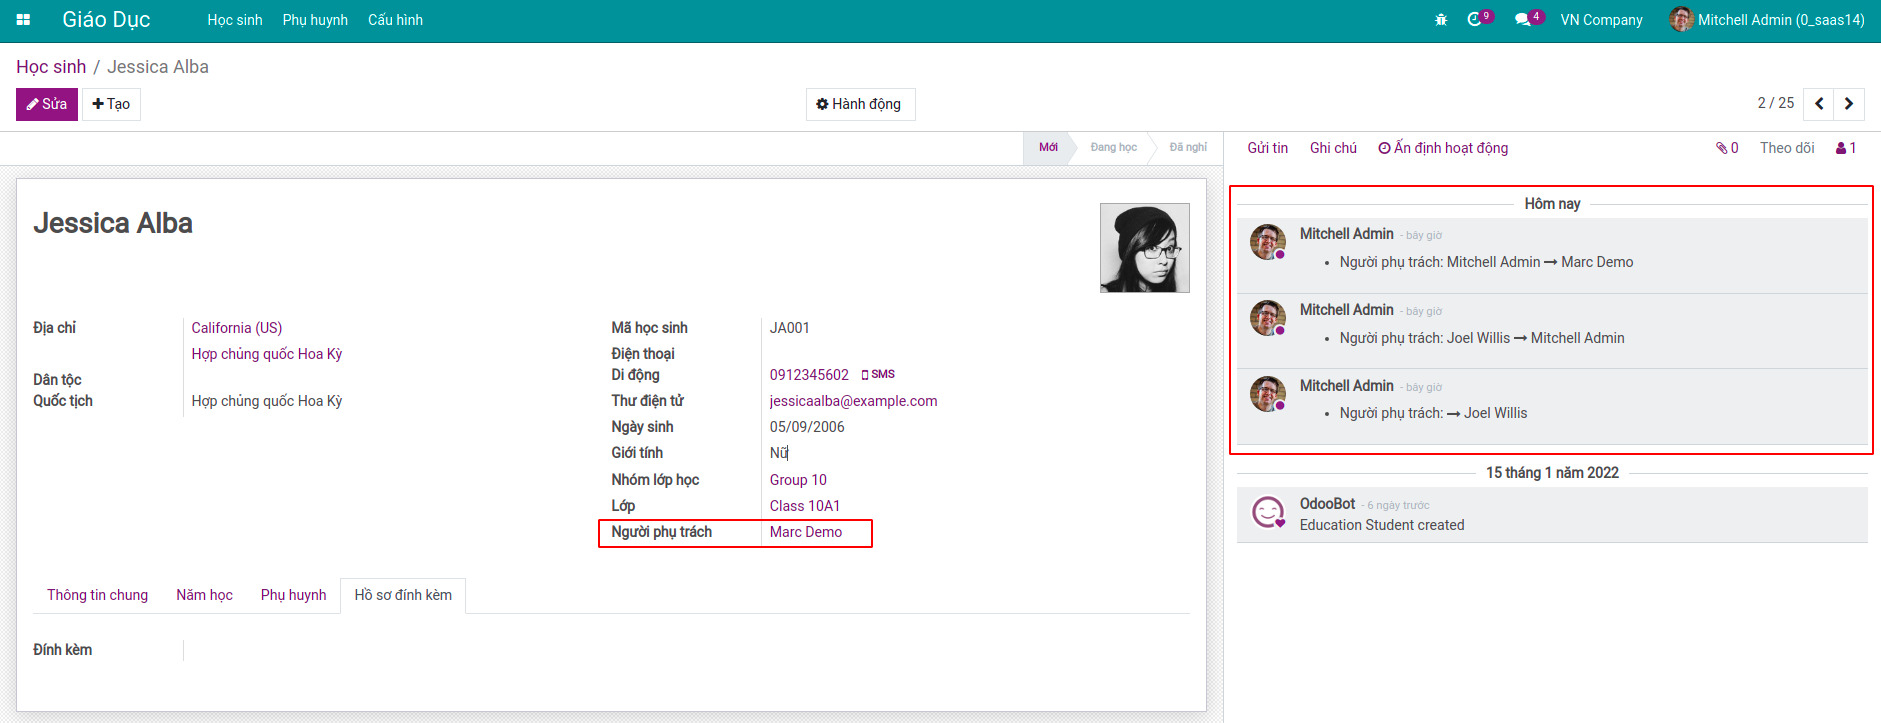
Task: Click Jessica Alba's profile photo
Action: point(1144,248)
